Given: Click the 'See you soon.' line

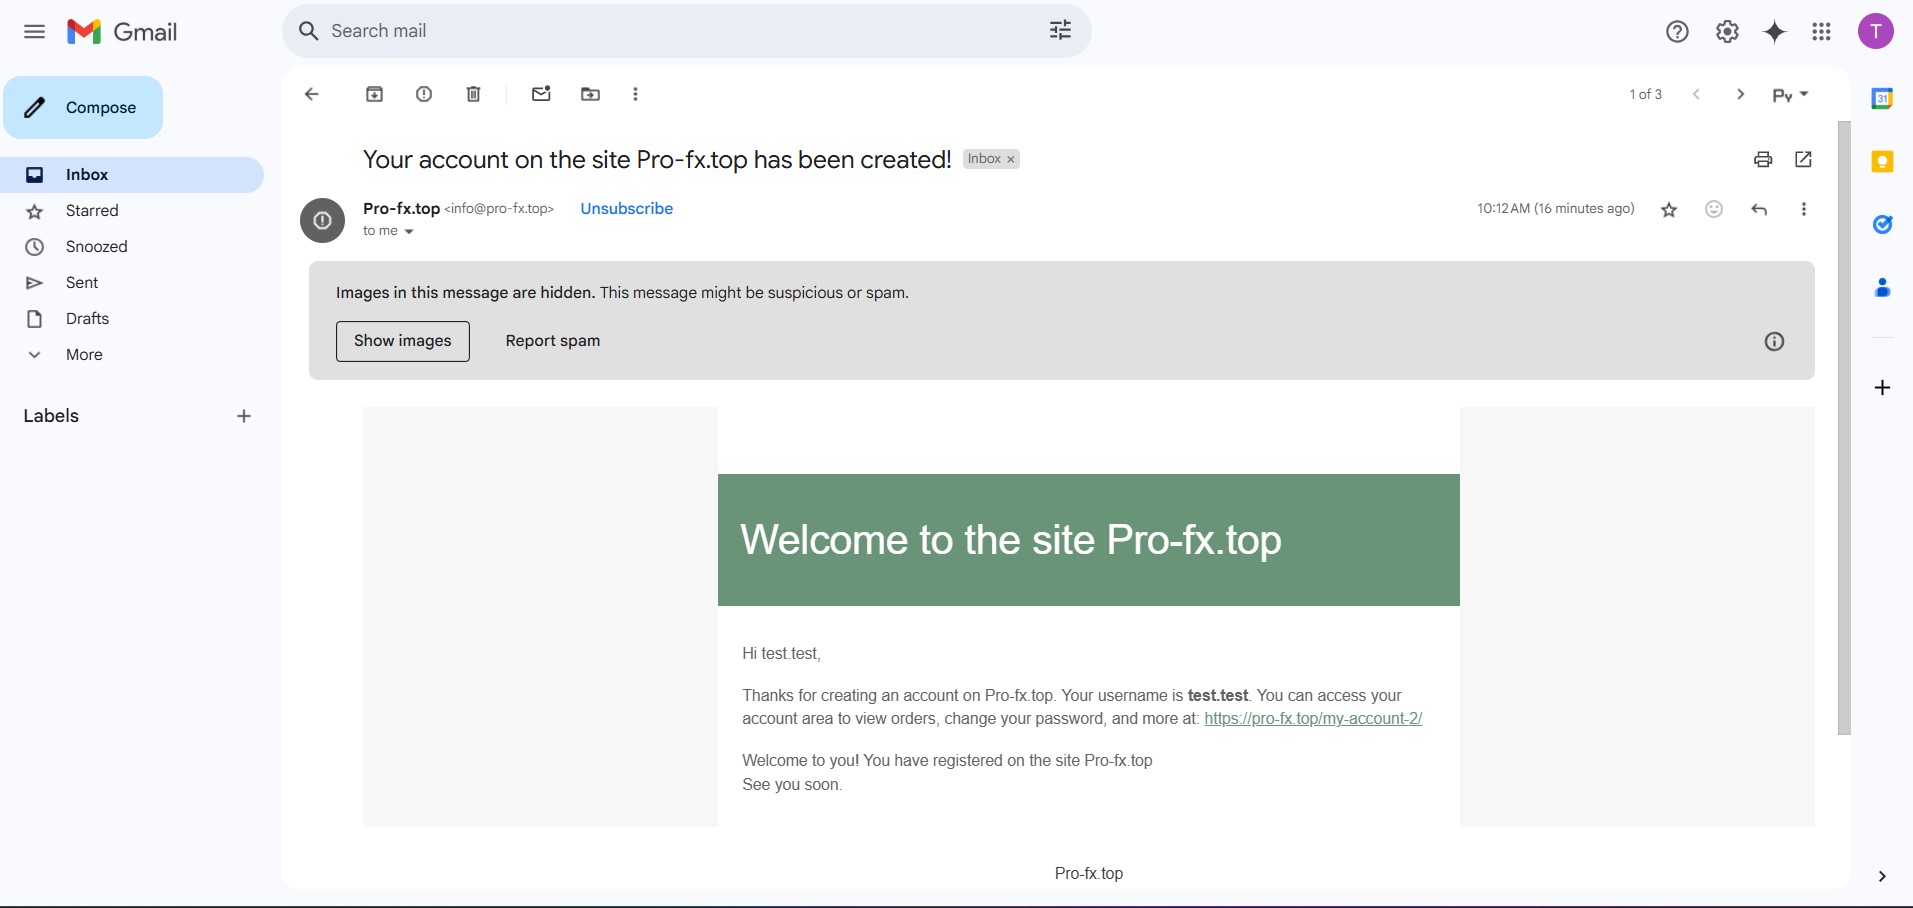Looking at the screenshot, I should point(792,785).
